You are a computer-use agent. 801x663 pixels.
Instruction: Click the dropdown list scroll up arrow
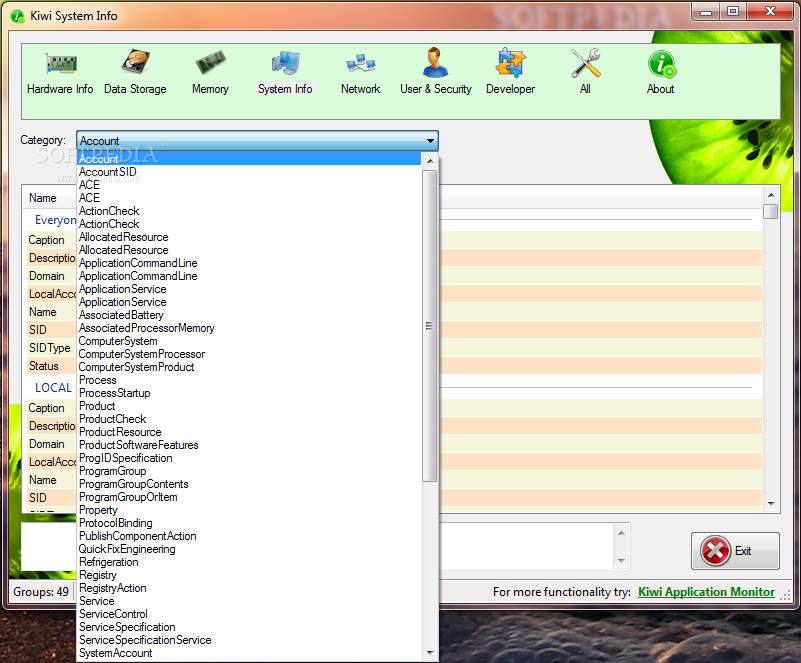[x=430, y=161]
